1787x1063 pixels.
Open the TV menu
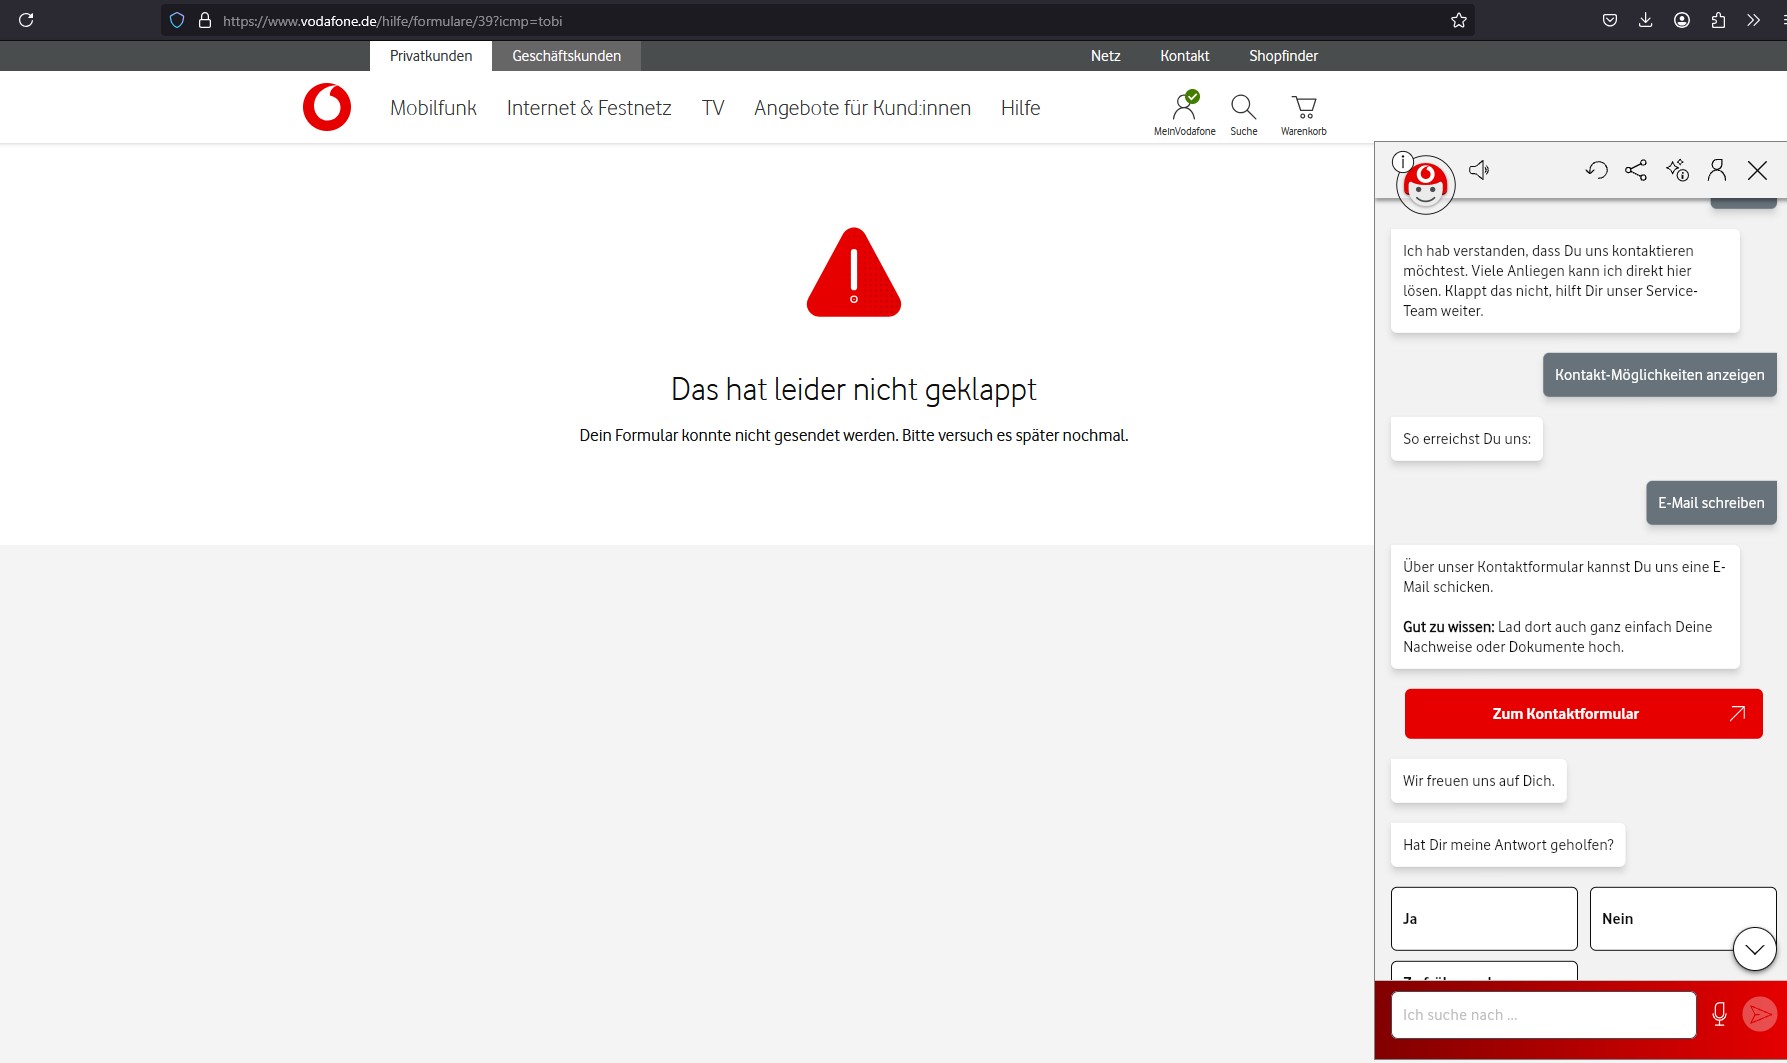(713, 108)
